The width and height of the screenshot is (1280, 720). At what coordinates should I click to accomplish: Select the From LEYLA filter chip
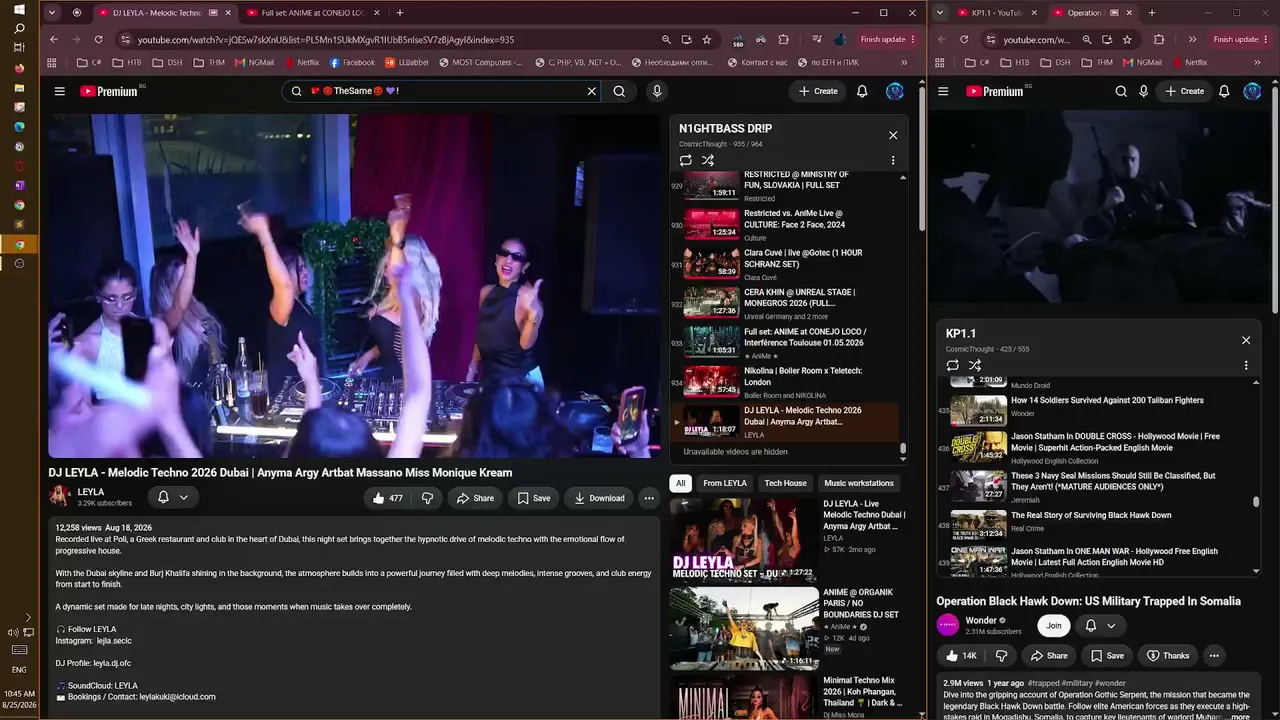(x=725, y=483)
